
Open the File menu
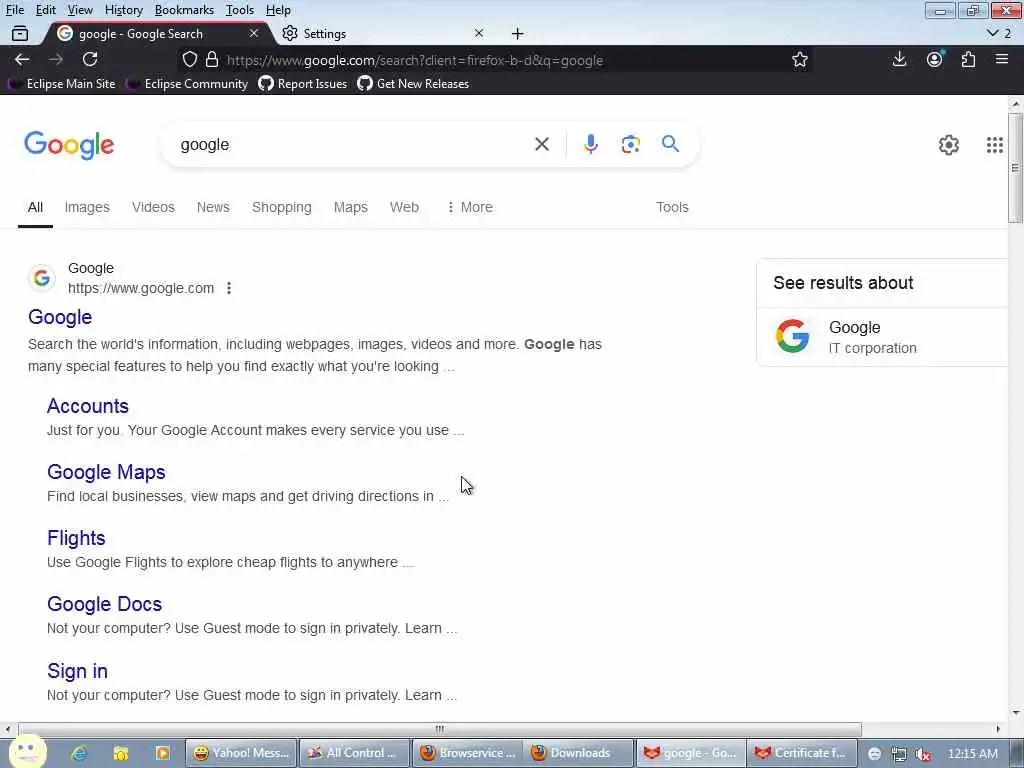click(14, 10)
